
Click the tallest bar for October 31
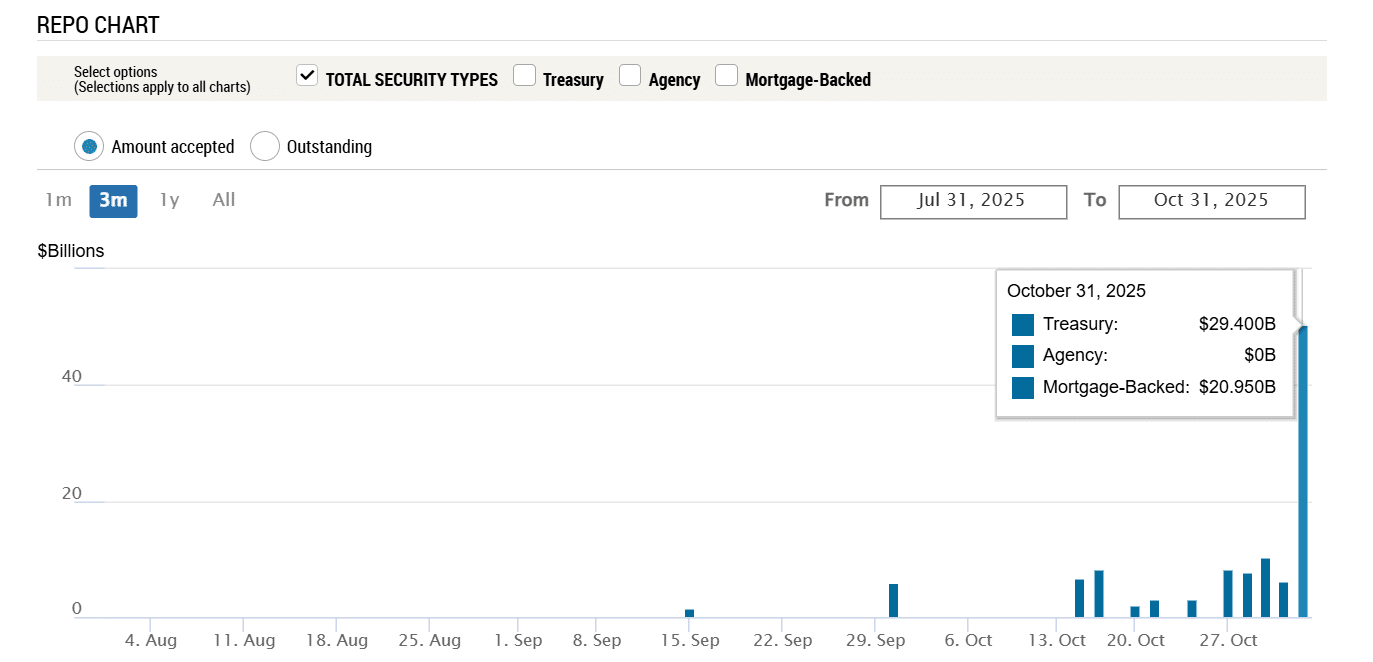coord(1303,470)
